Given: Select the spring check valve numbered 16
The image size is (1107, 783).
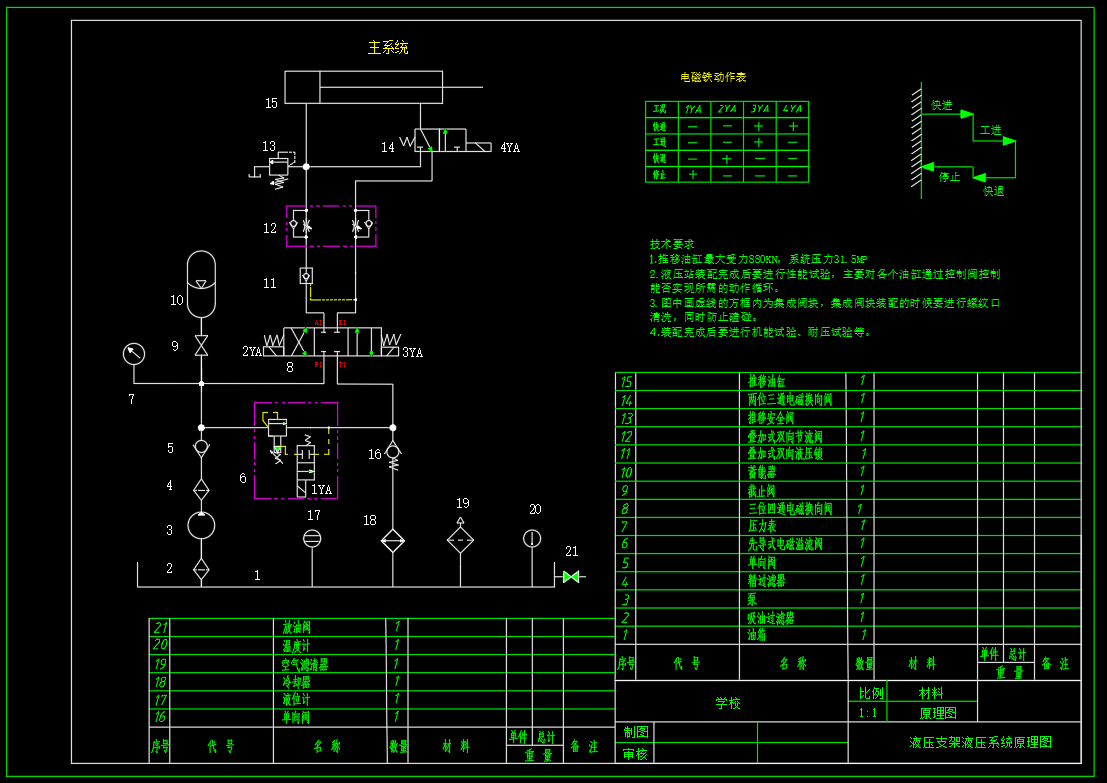Looking at the screenshot, I should coord(393,455).
